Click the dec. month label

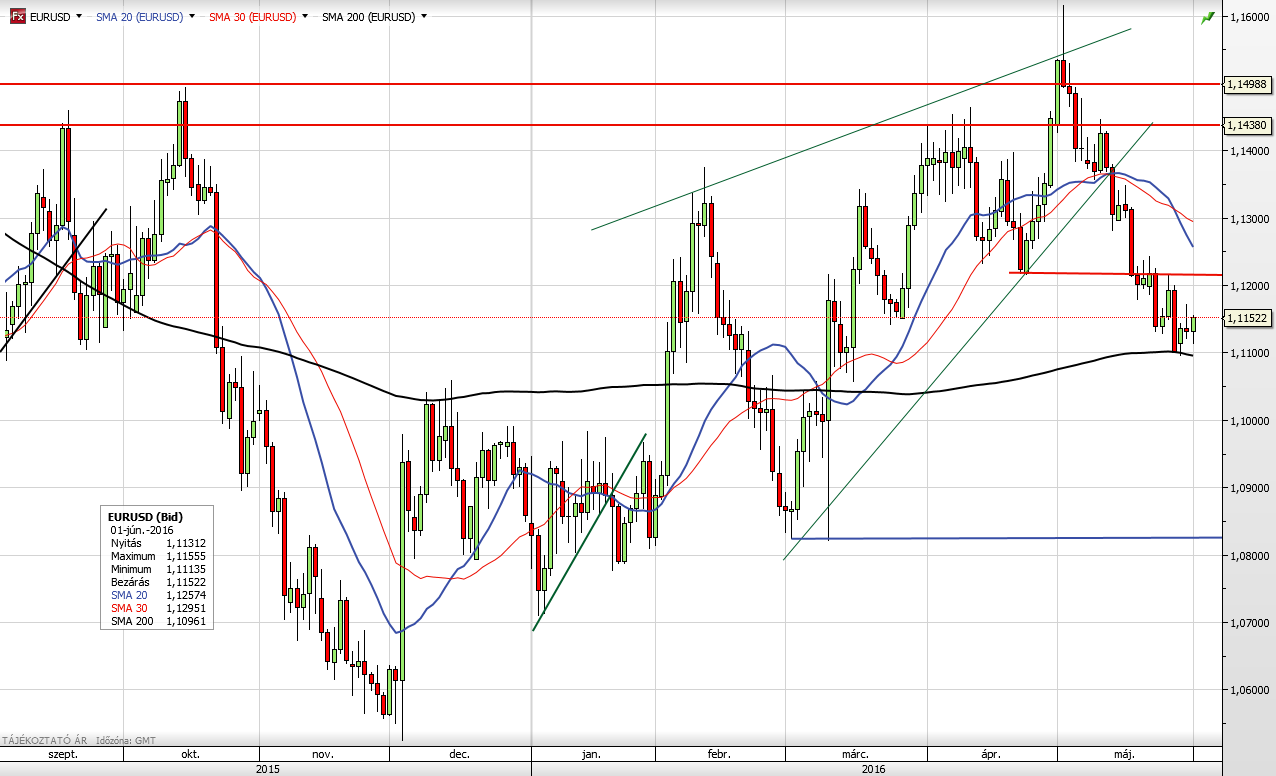pyautogui.click(x=460, y=755)
